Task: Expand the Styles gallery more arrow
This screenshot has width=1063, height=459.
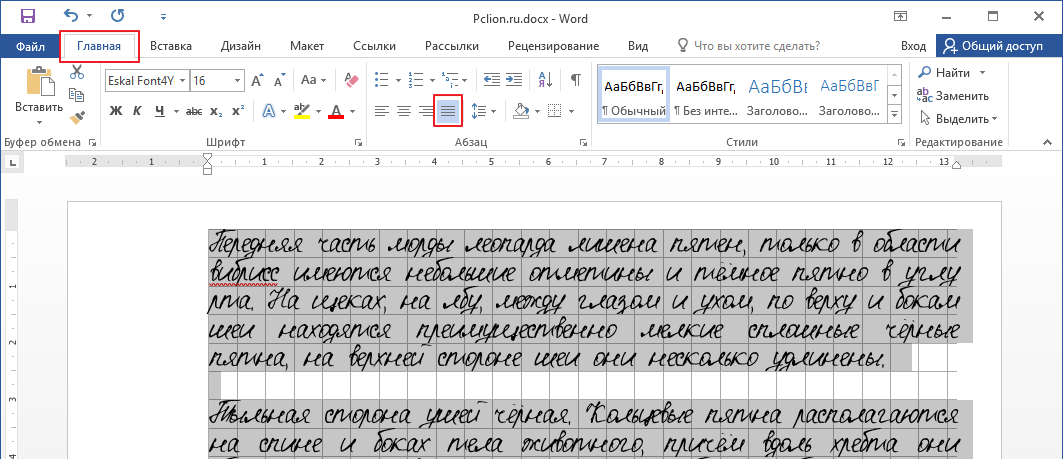Action: coord(894,112)
